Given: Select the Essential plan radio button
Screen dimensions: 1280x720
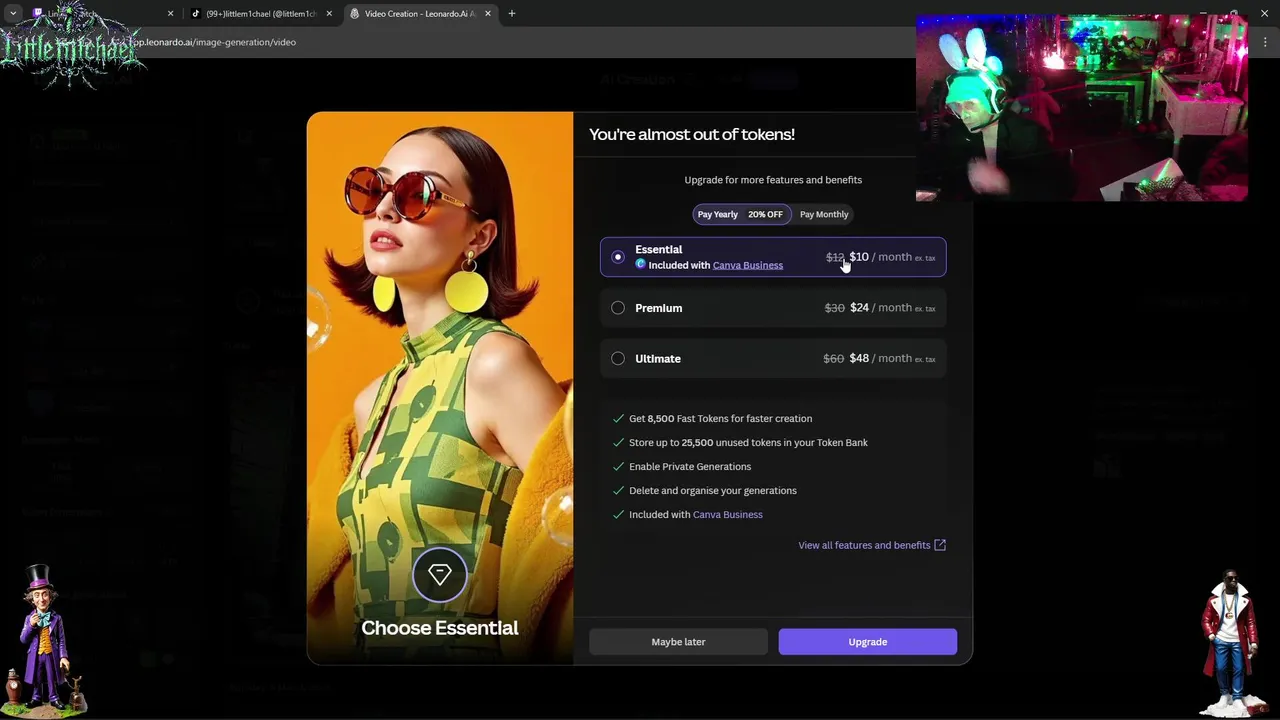Looking at the screenshot, I should tap(618, 257).
